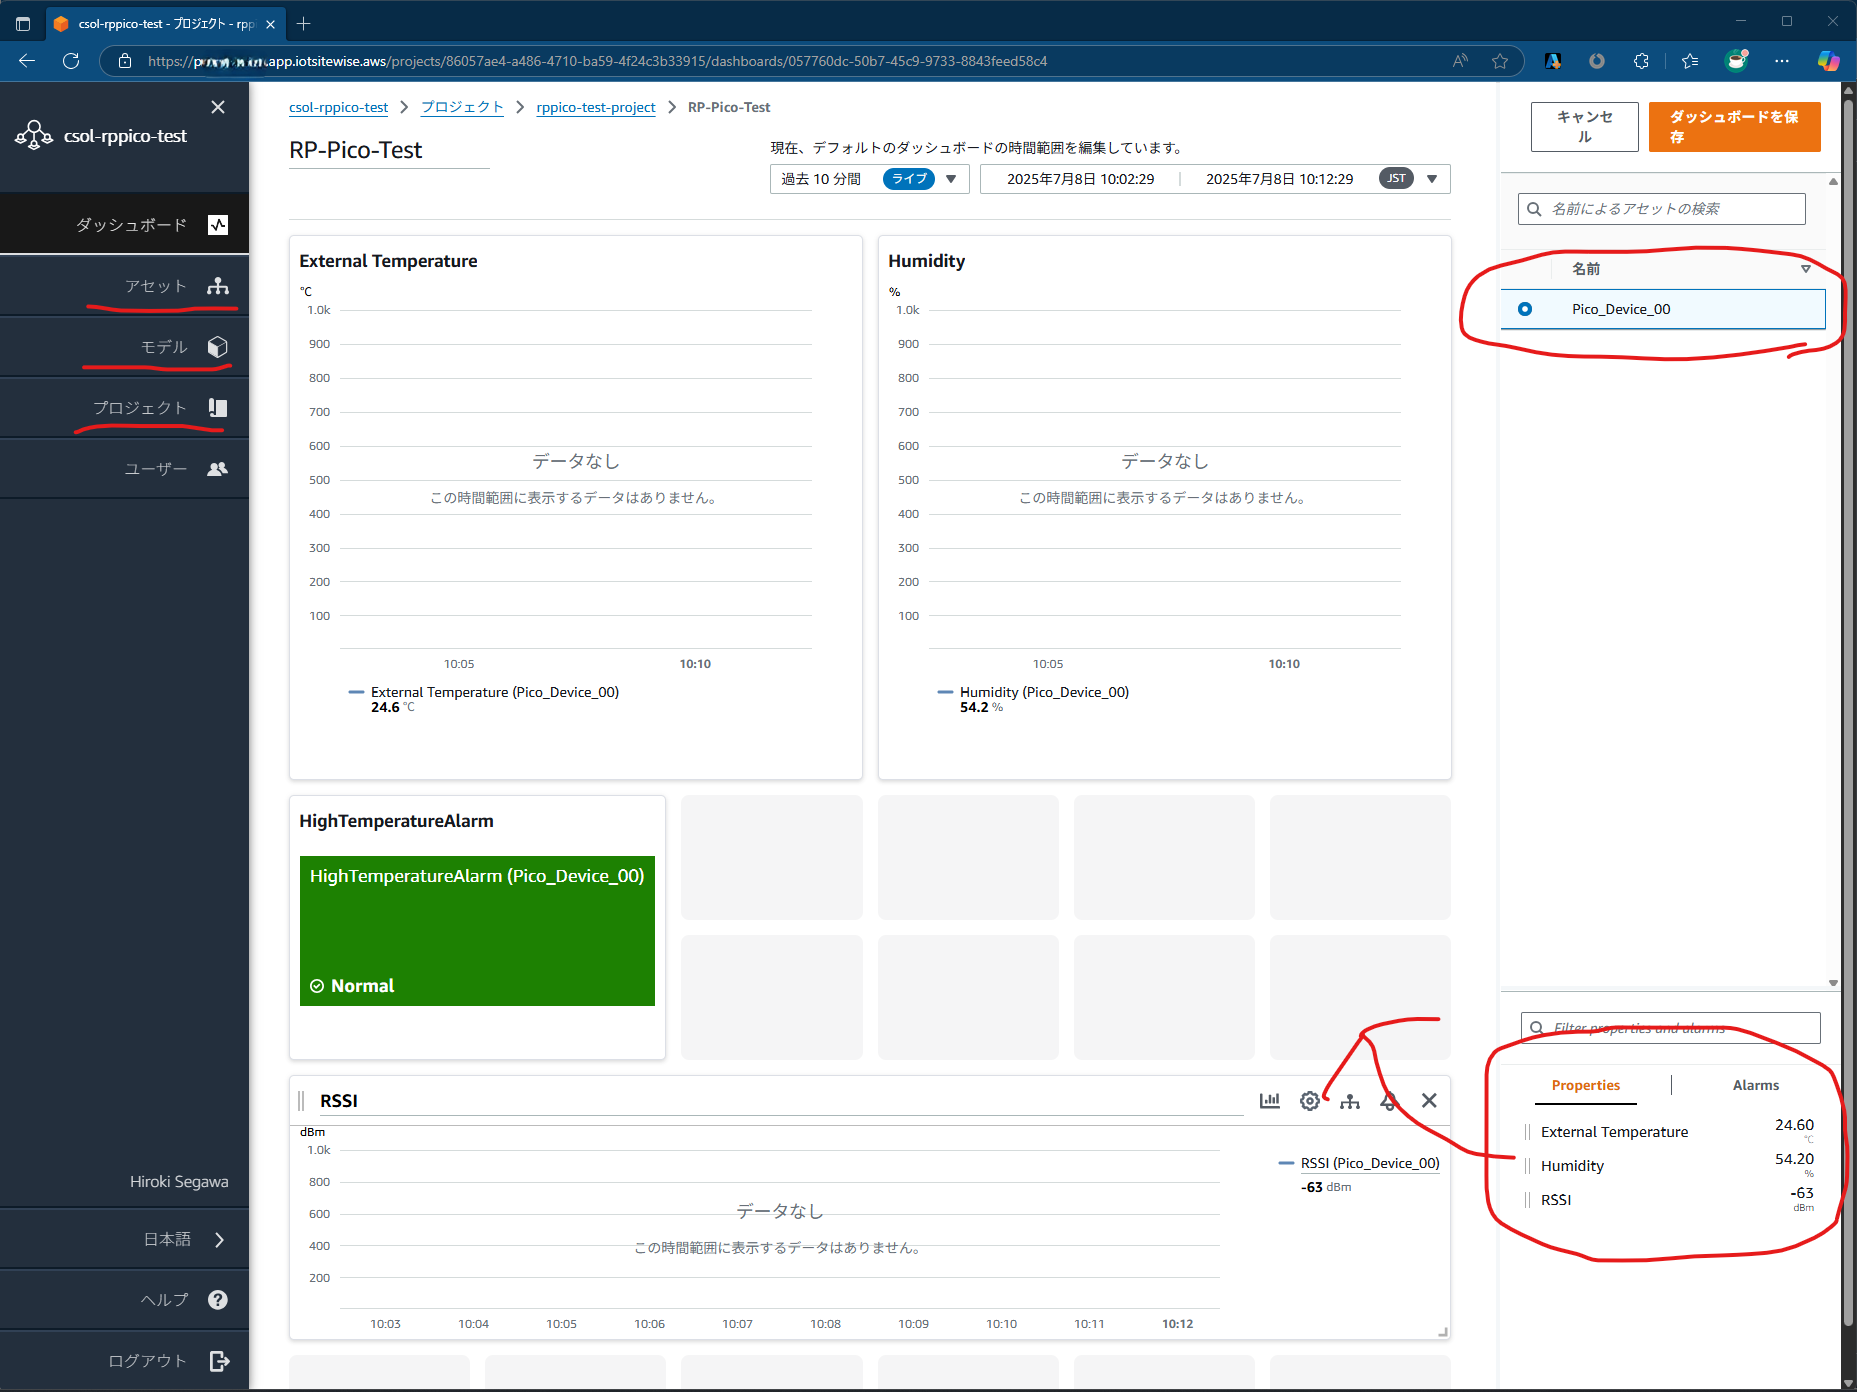The height and width of the screenshot is (1392, 1857).
Task: Close the left navigation sidebar
Action: (218, 107)
